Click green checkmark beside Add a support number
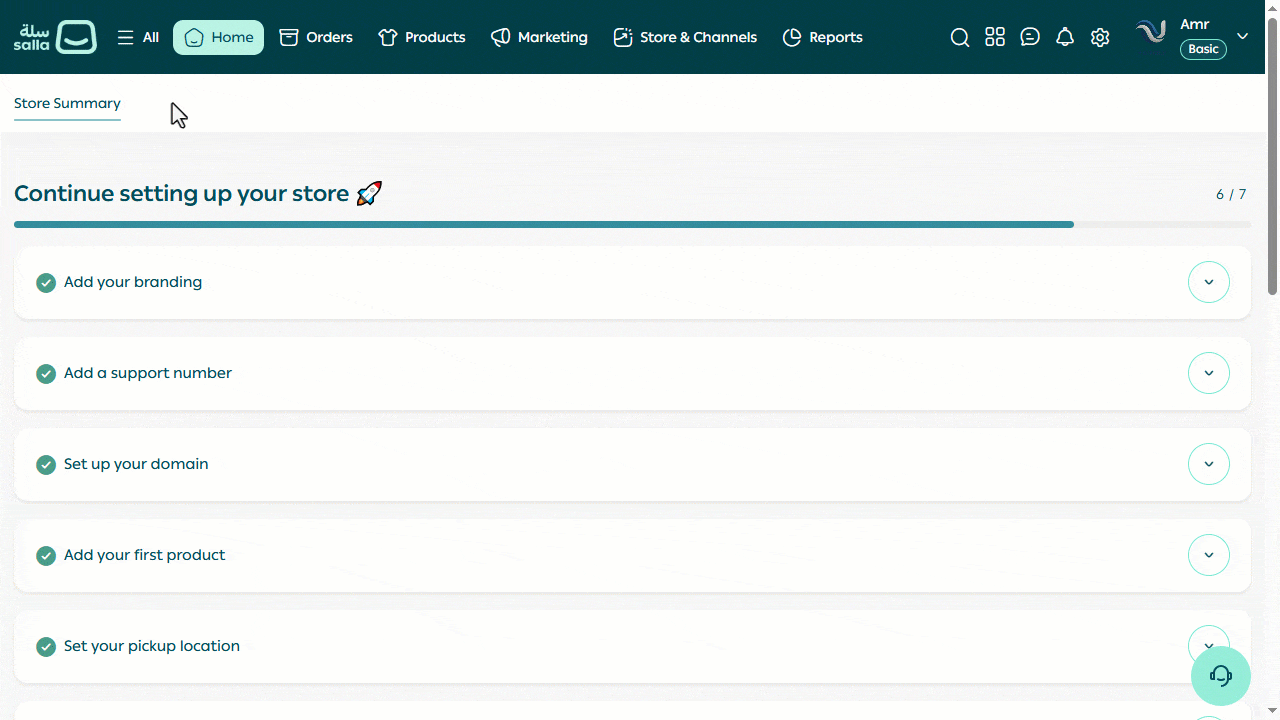 pos(46,374)
